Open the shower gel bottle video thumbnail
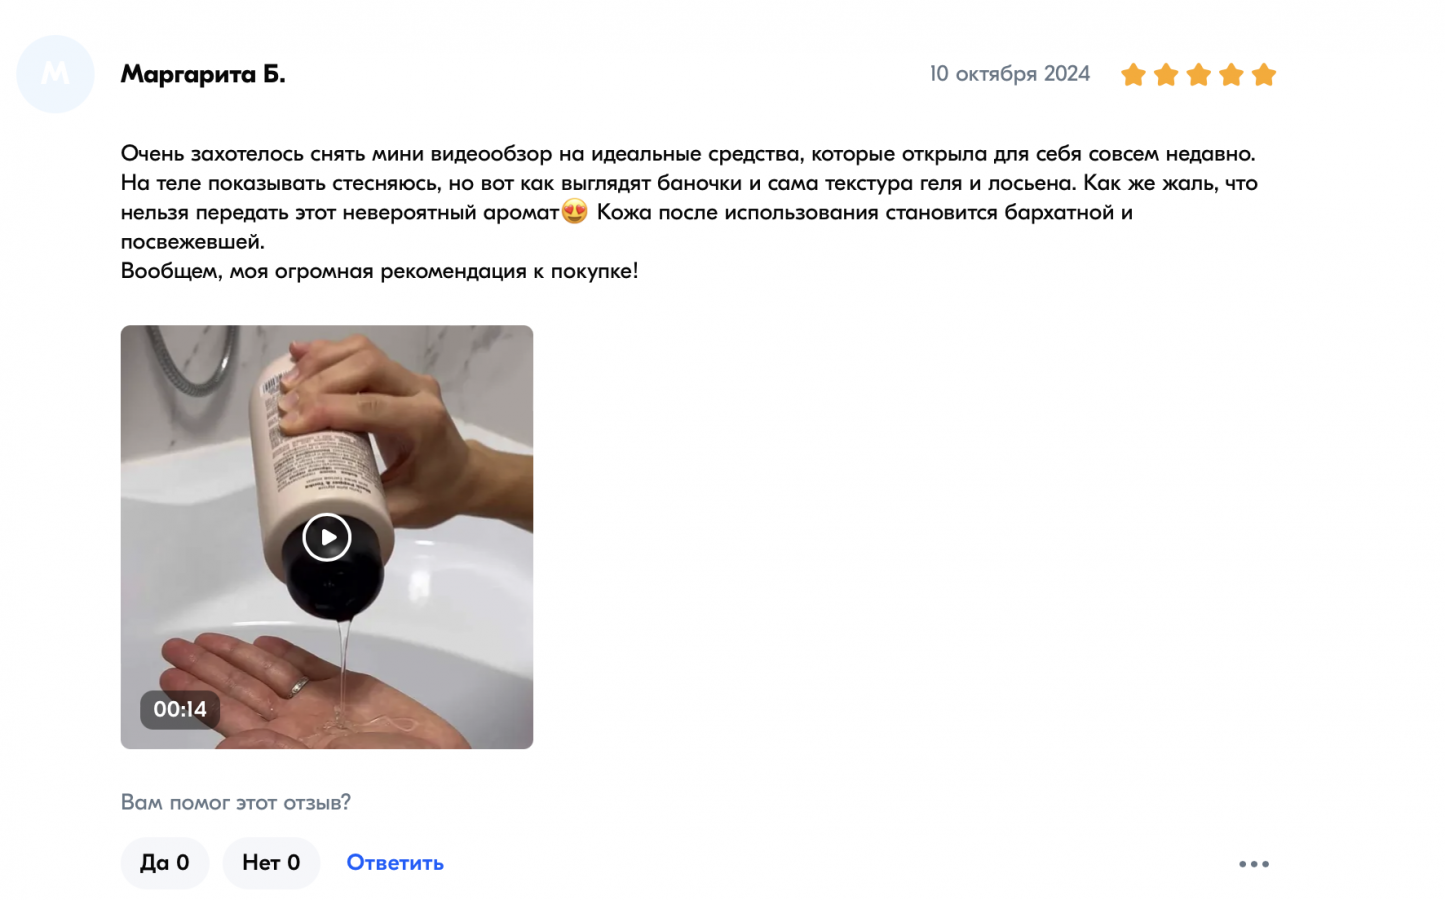This screenshot has width=1445, height=900. (x=327, y=537)
